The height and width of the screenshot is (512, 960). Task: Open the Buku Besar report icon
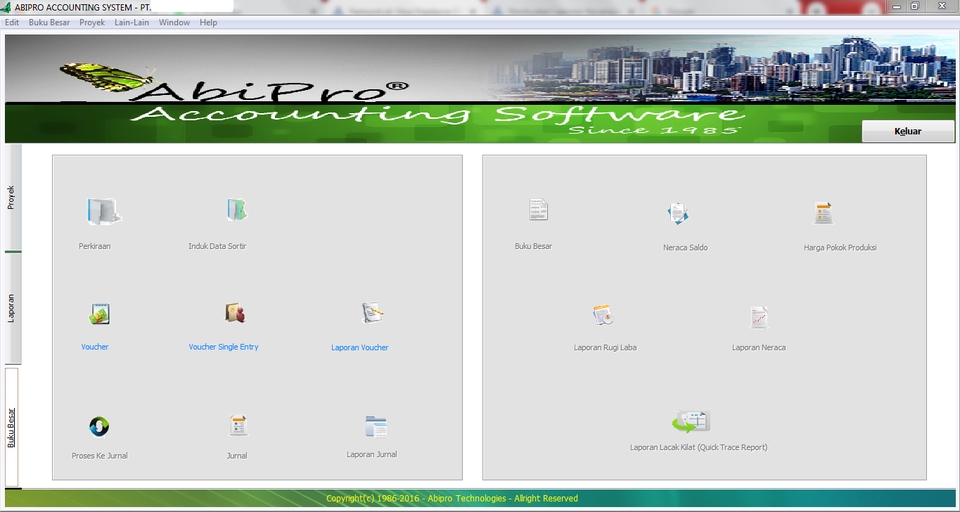538,210
